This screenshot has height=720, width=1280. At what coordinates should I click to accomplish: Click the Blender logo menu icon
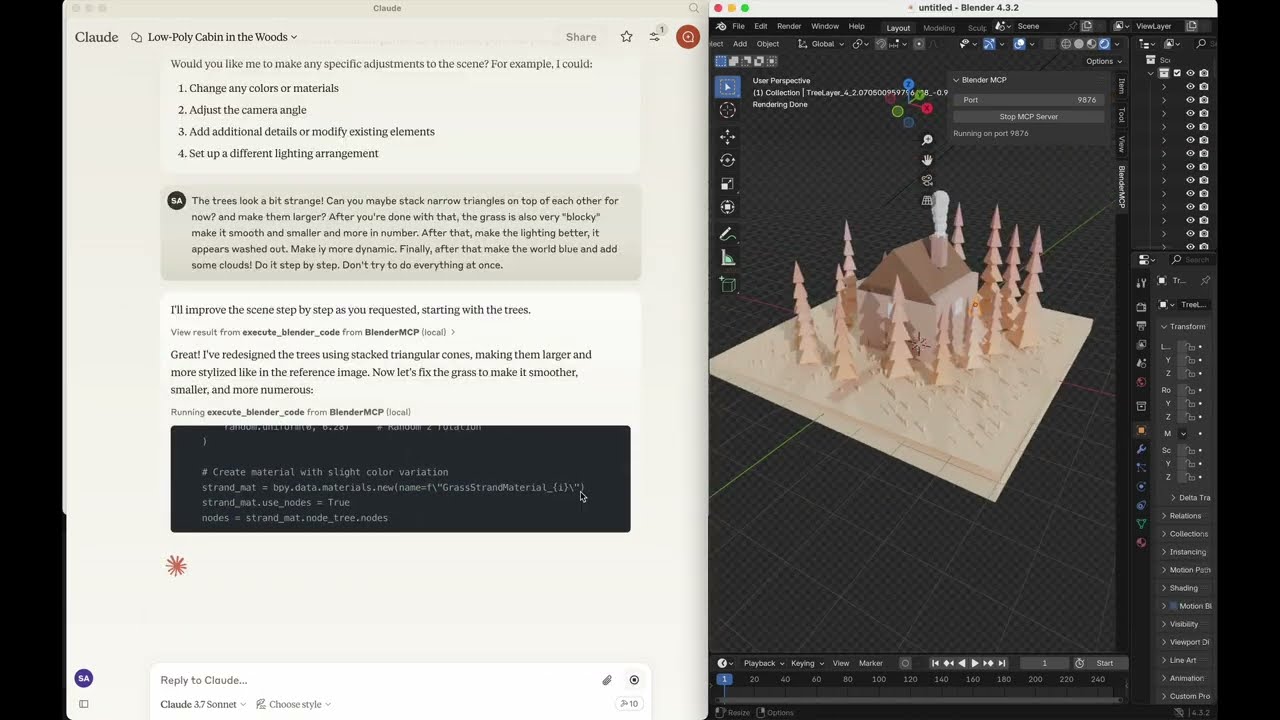click(721, 26)
